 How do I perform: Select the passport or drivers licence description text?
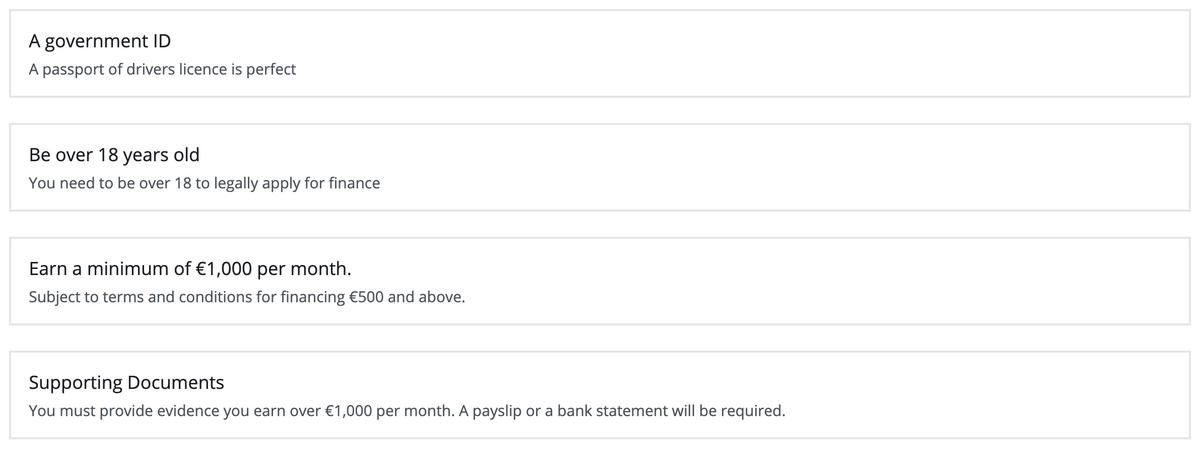tap(162, 71)
